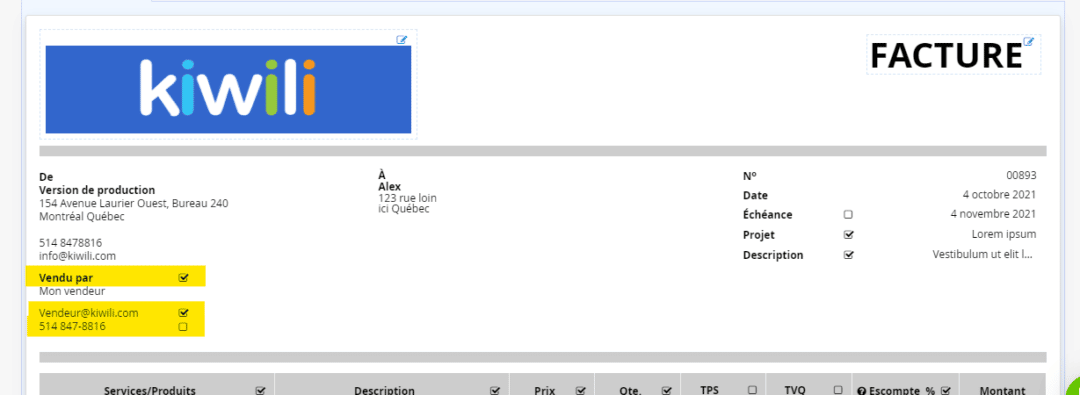1080x395 pixels.
Task: Click the edit icon beside FACTURE title
Action: 1028,41
